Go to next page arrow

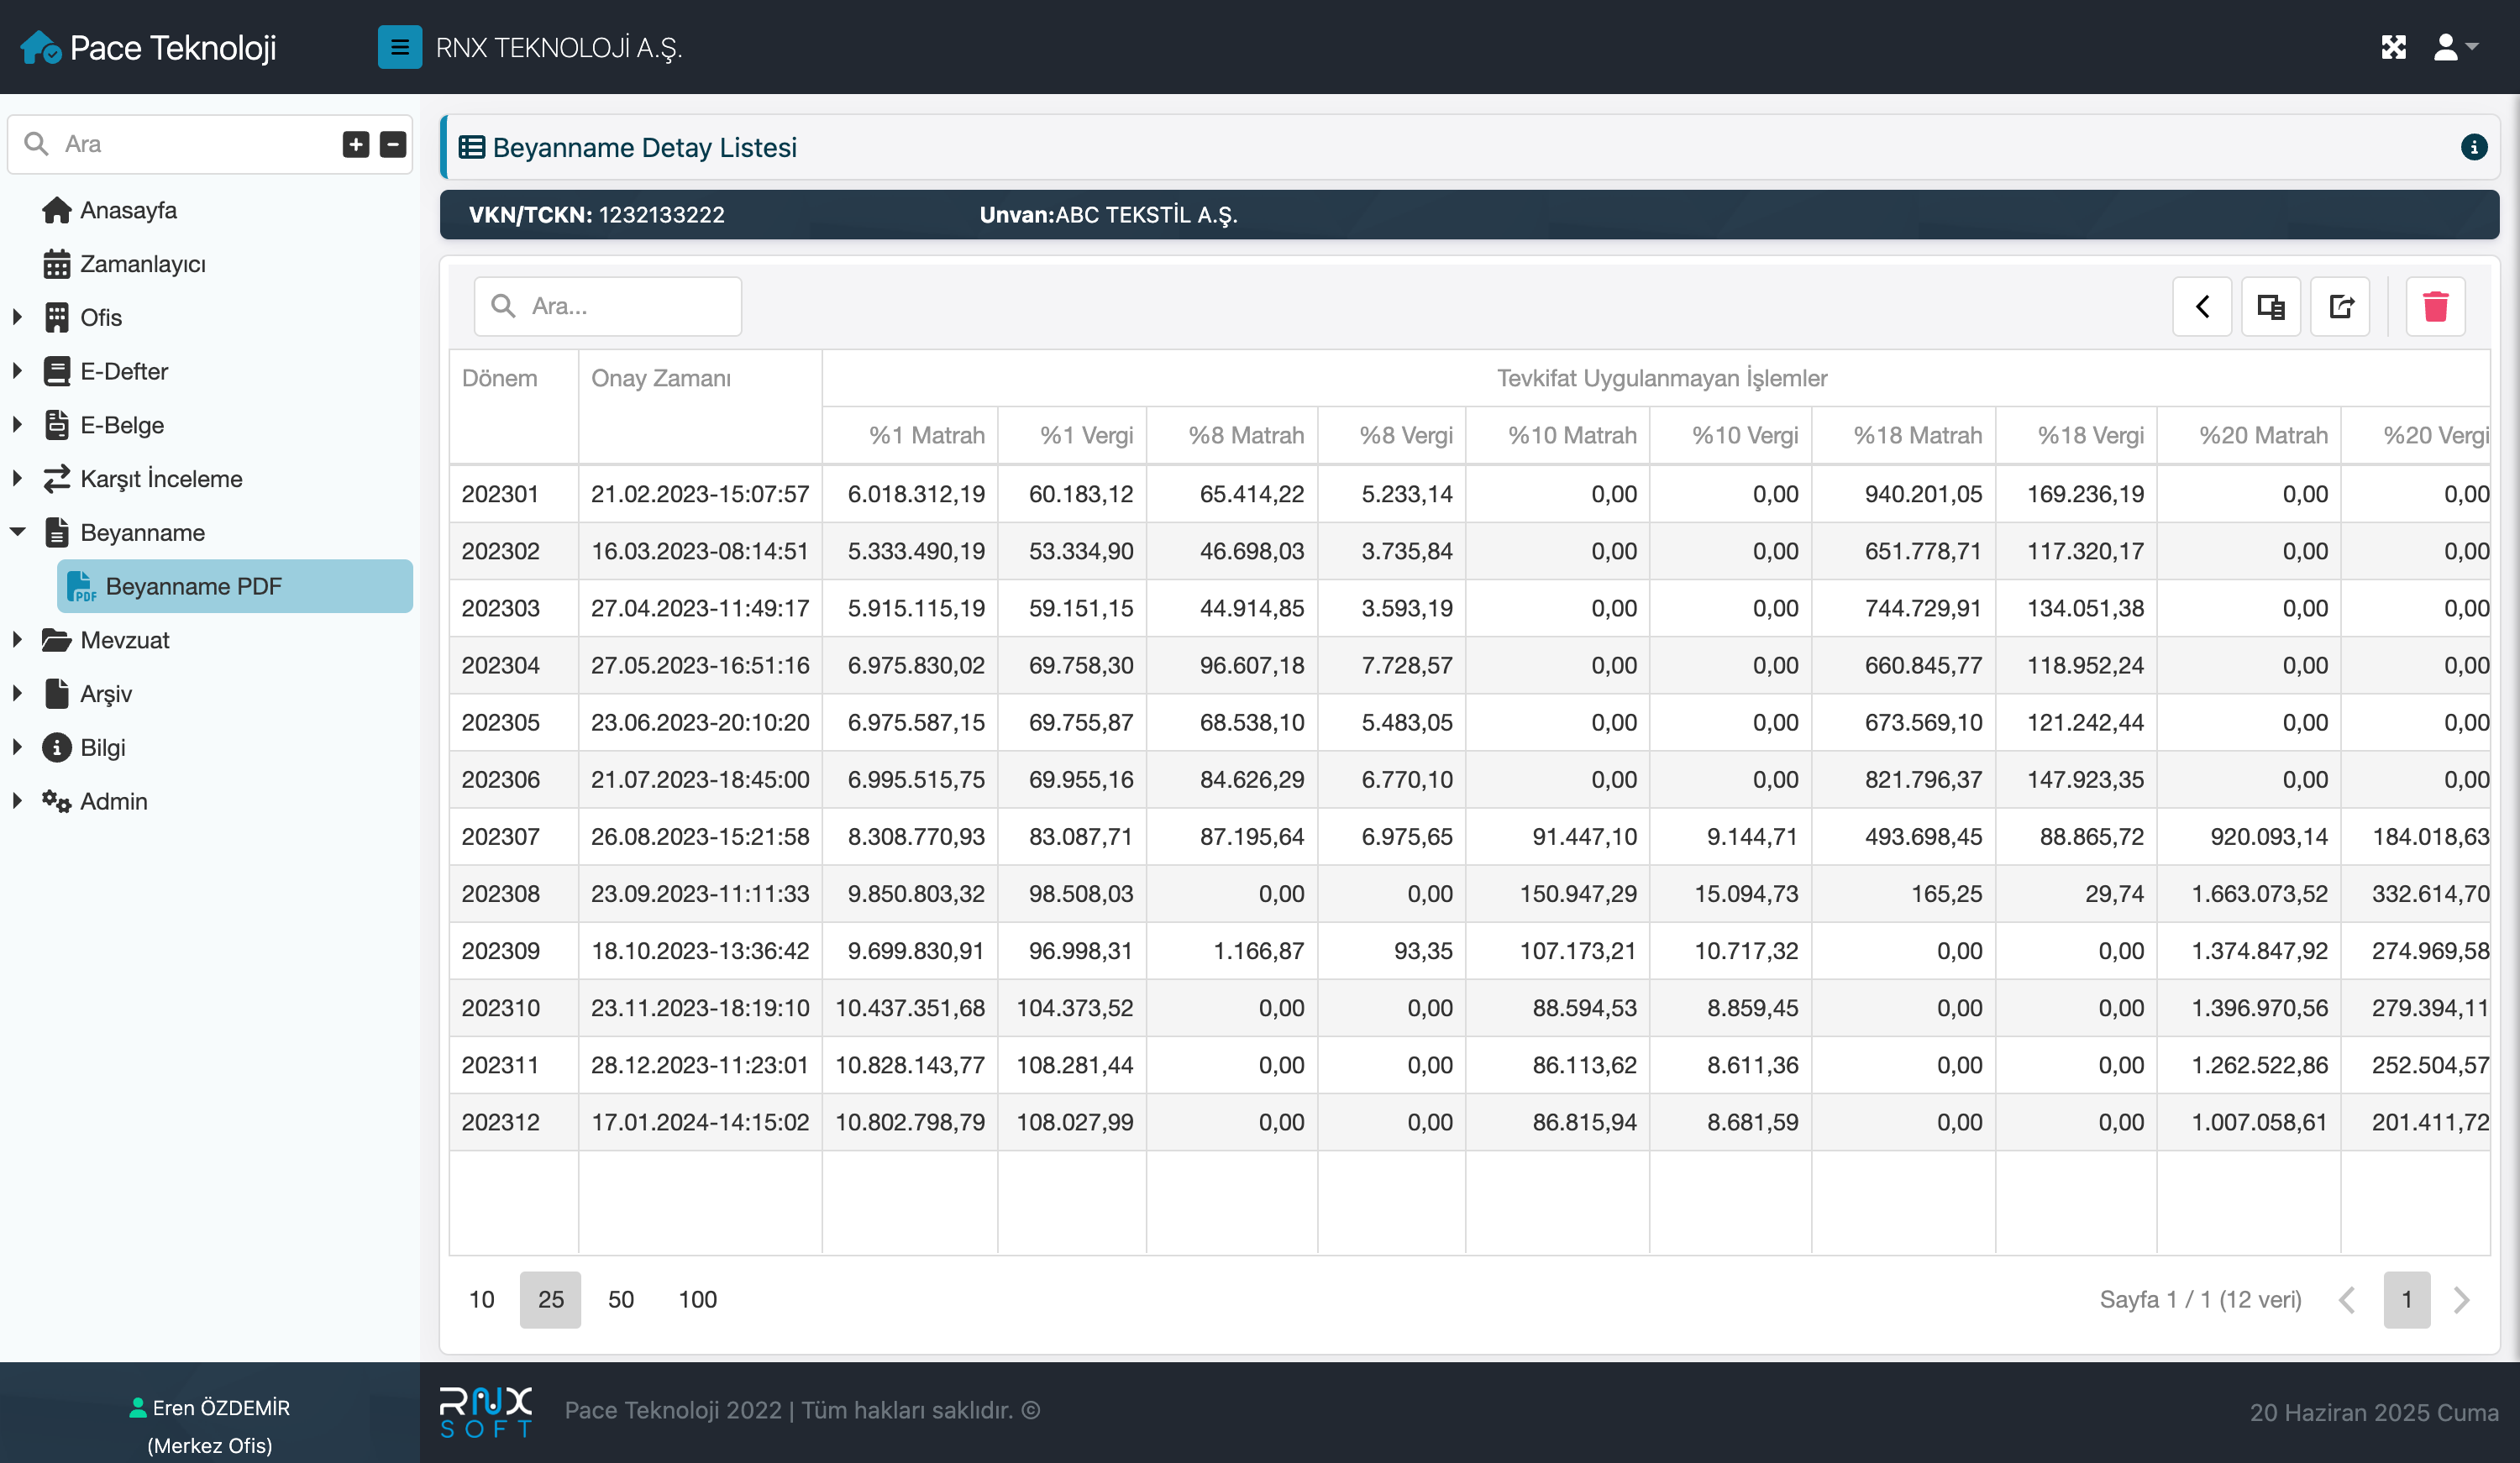click(x=2461, y=1299)
